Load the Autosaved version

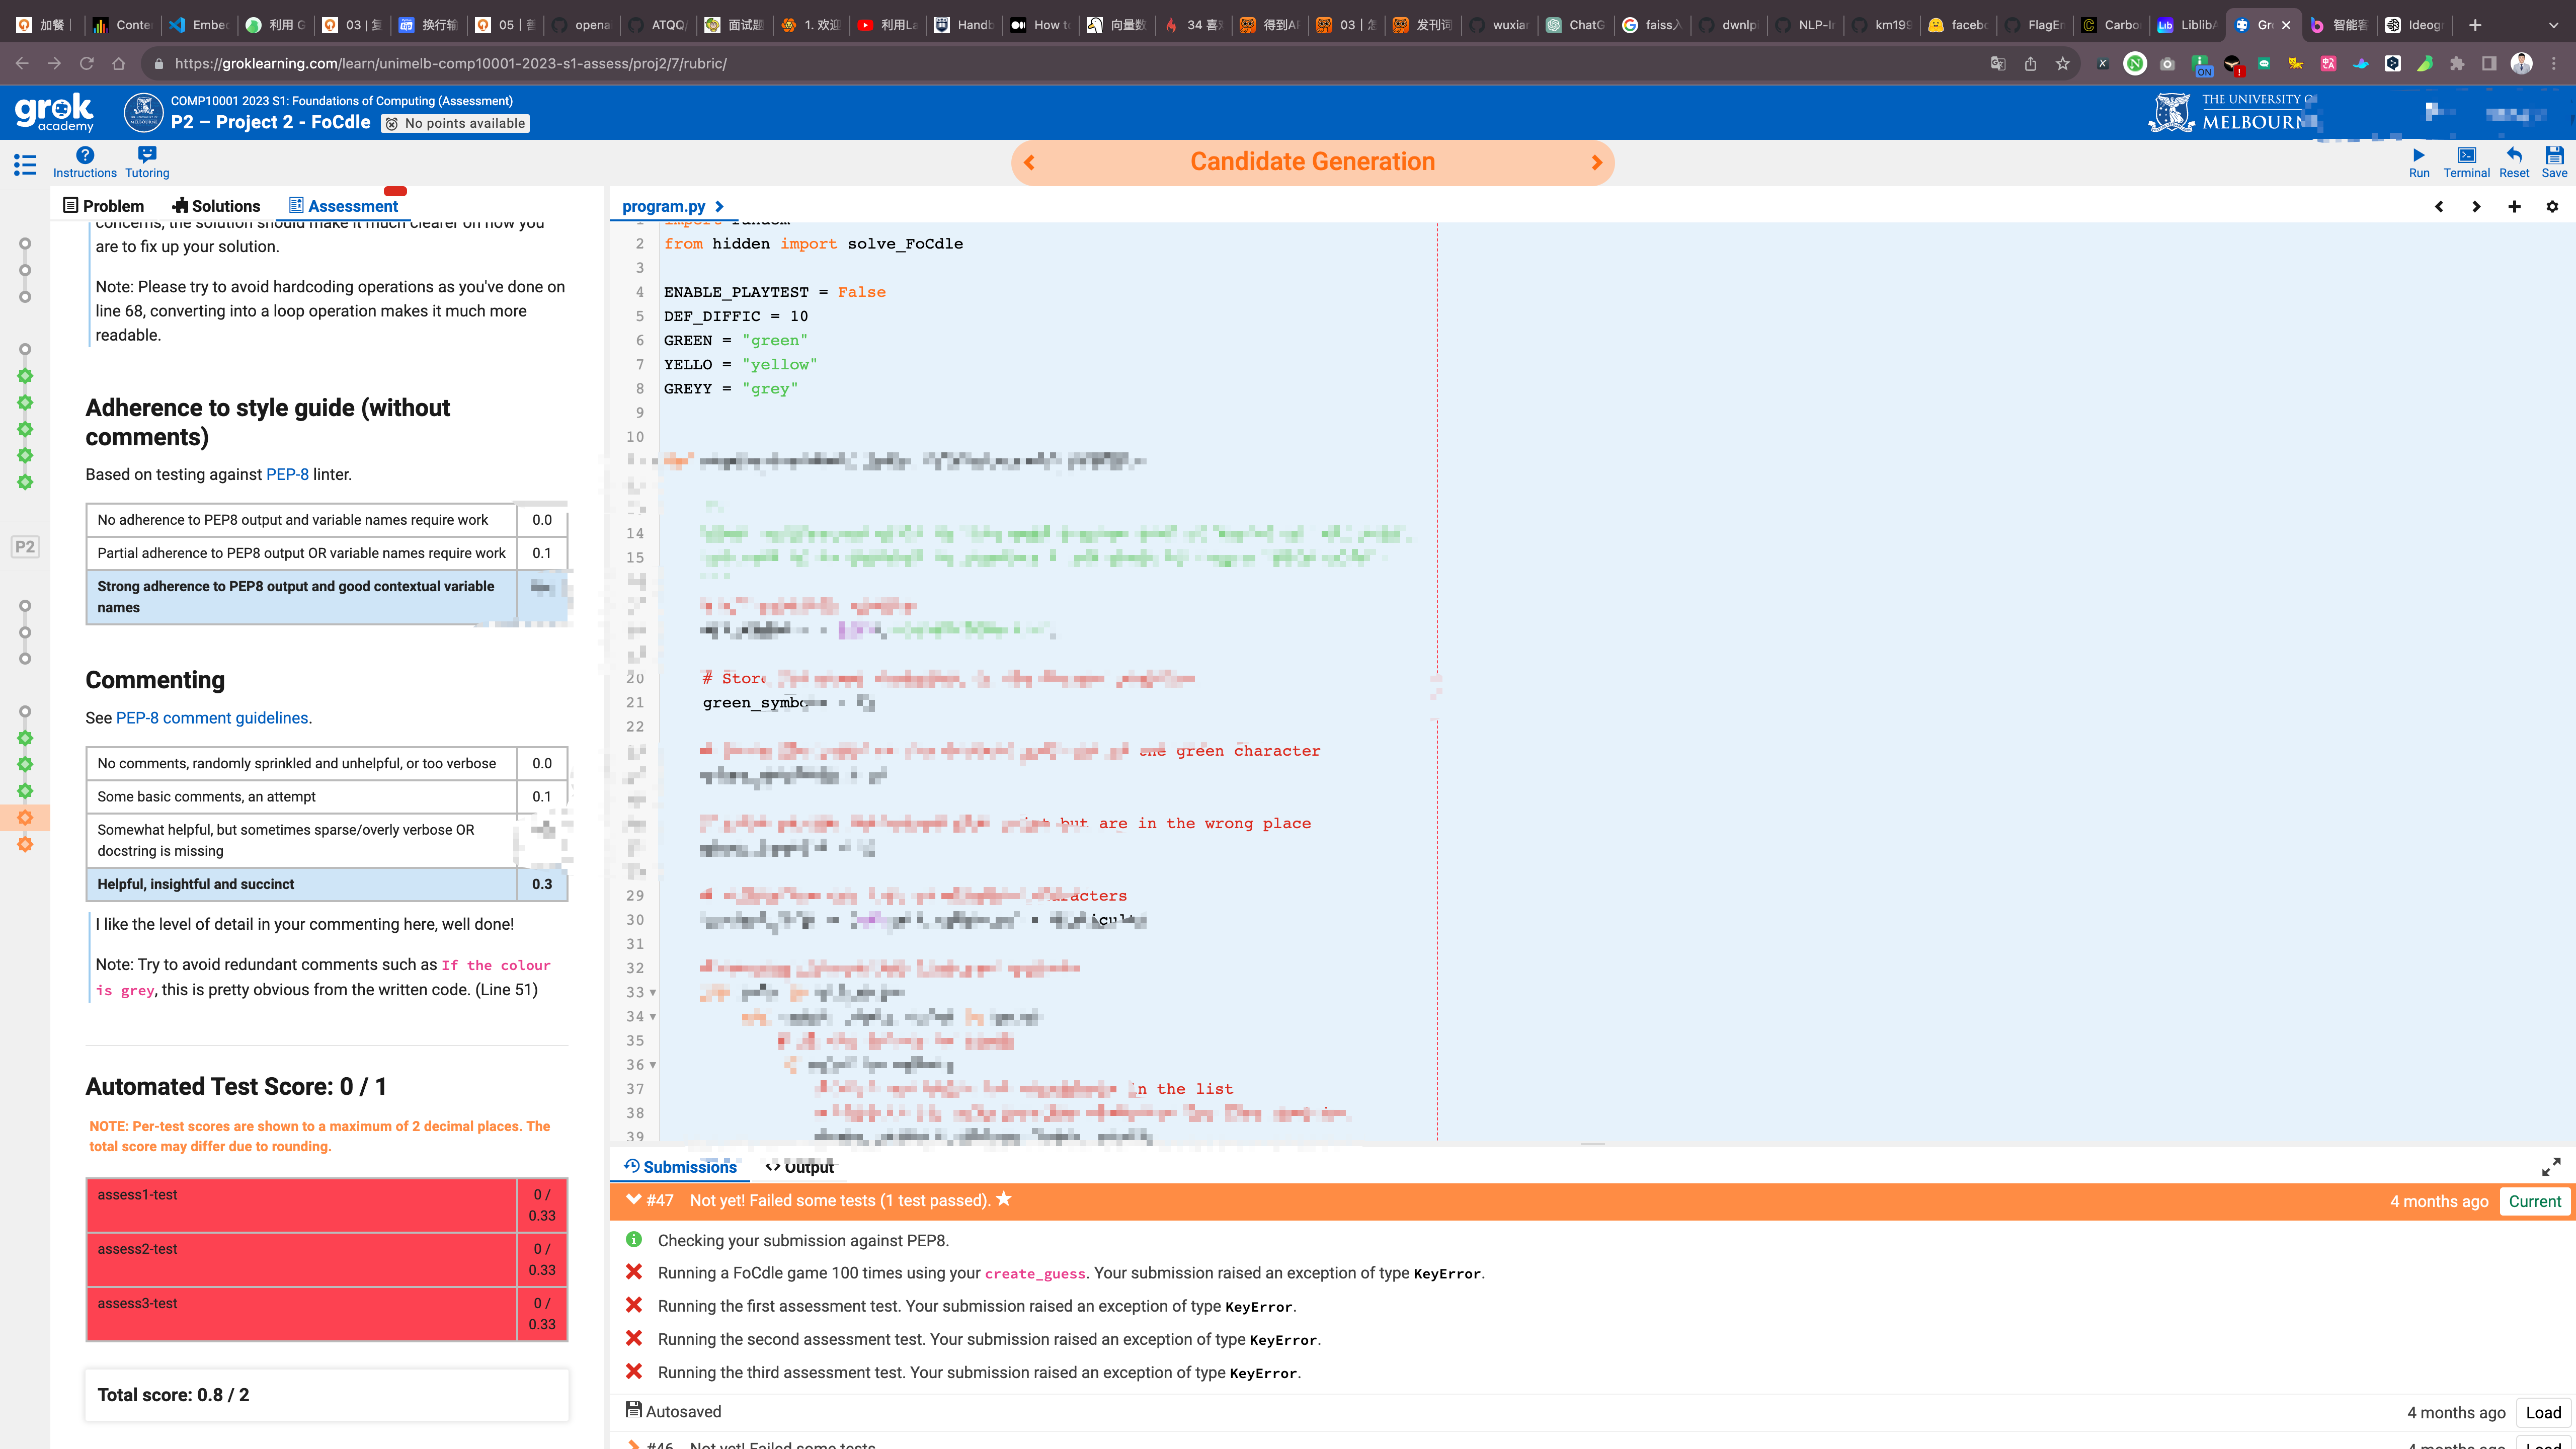tap(2543, 1412)
